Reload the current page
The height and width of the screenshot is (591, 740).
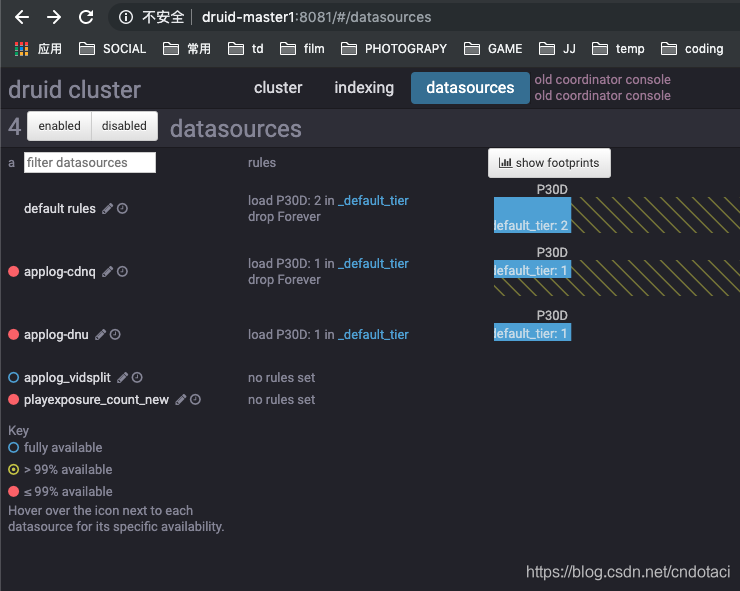tap(86, 17)
